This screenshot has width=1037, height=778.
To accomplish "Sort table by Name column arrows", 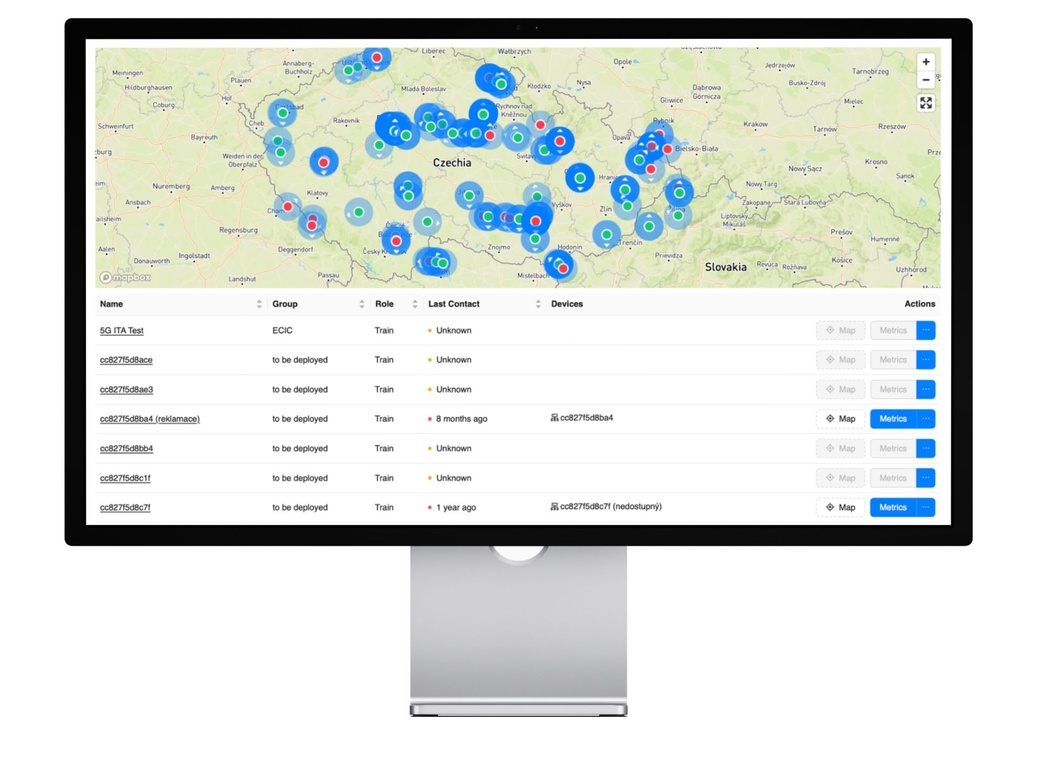I will tap(259, 304).
